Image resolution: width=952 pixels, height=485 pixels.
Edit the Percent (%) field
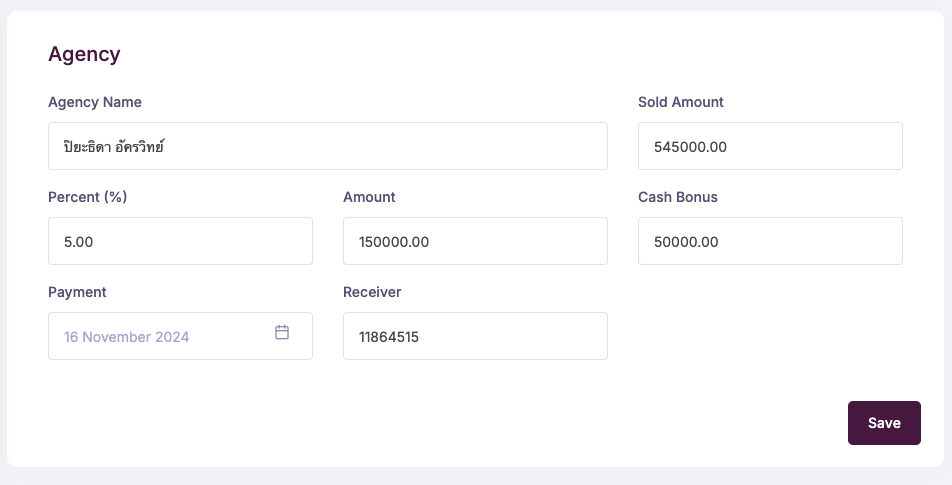point(180,241)
